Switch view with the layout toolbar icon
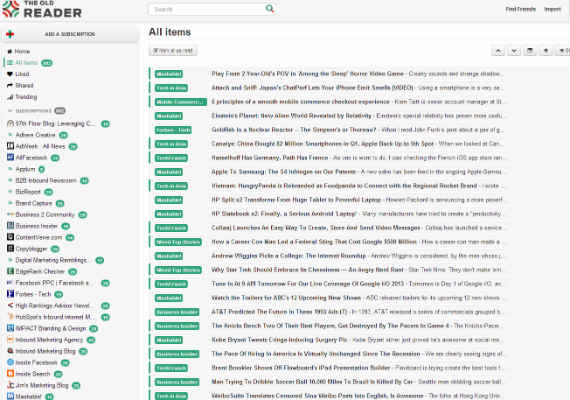The image size is (570, 400). coord(530,51)
